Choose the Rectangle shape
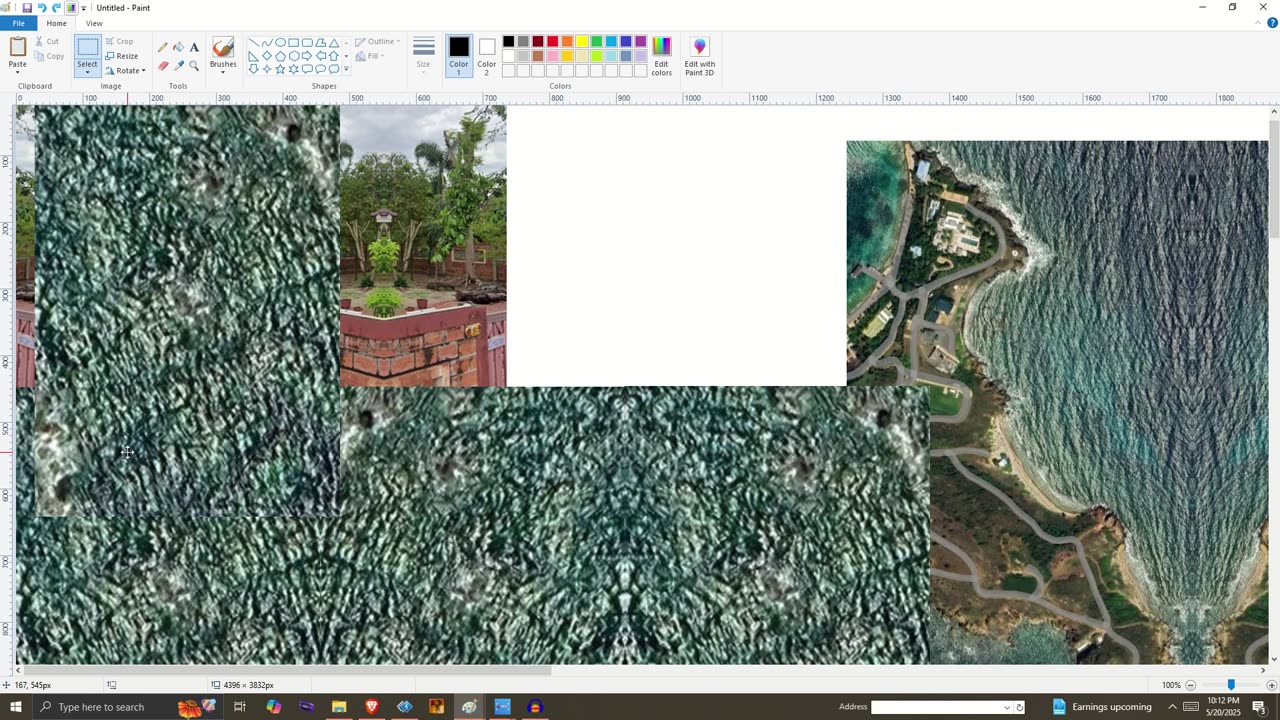1280x720 pixels. (294, 43)
